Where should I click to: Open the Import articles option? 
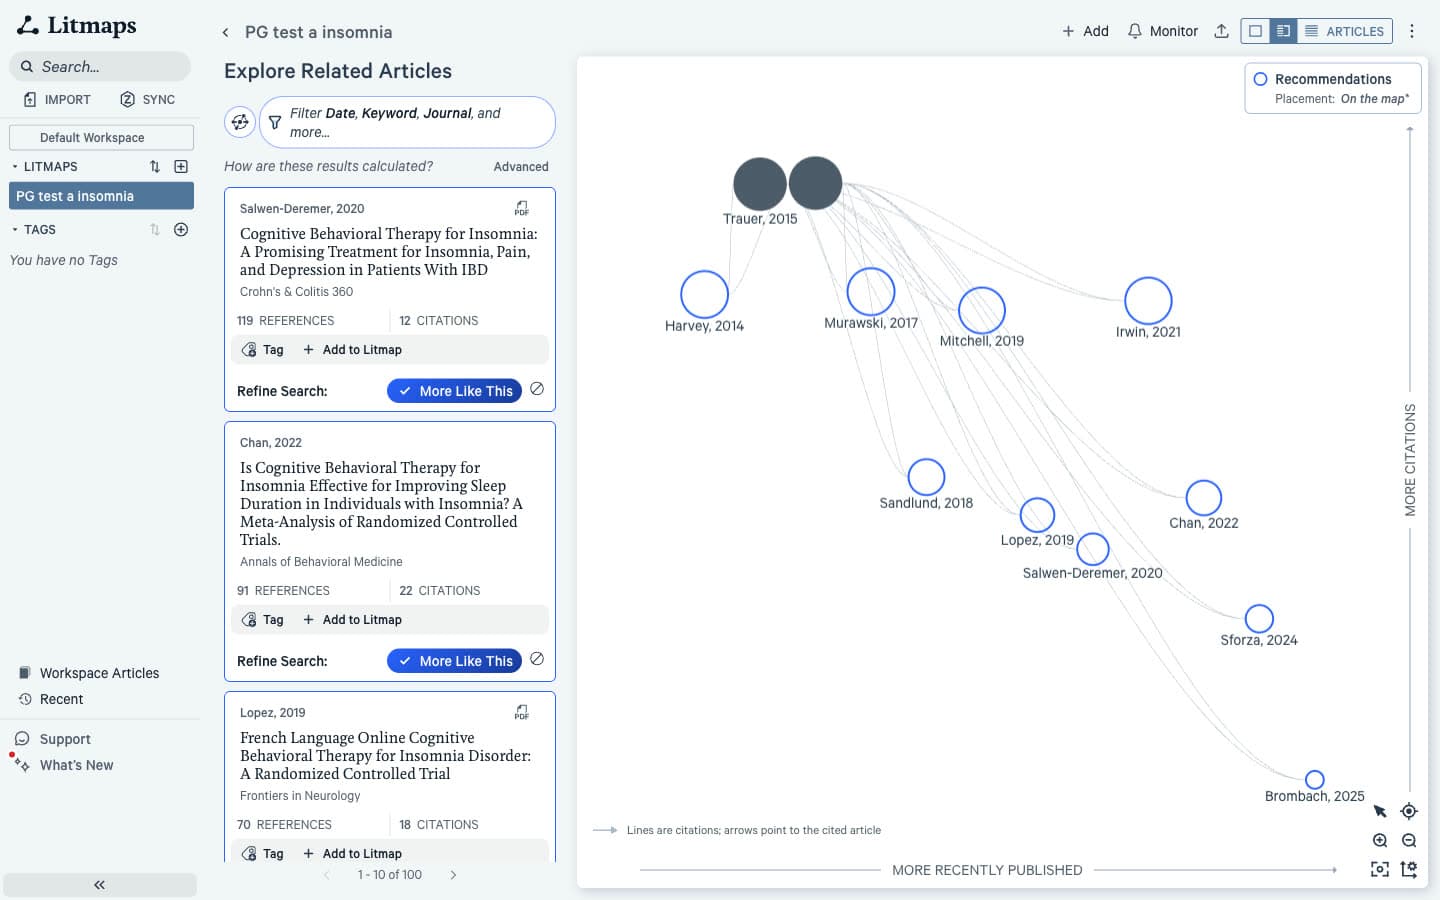pyautogui.click(x=57, y=99)
